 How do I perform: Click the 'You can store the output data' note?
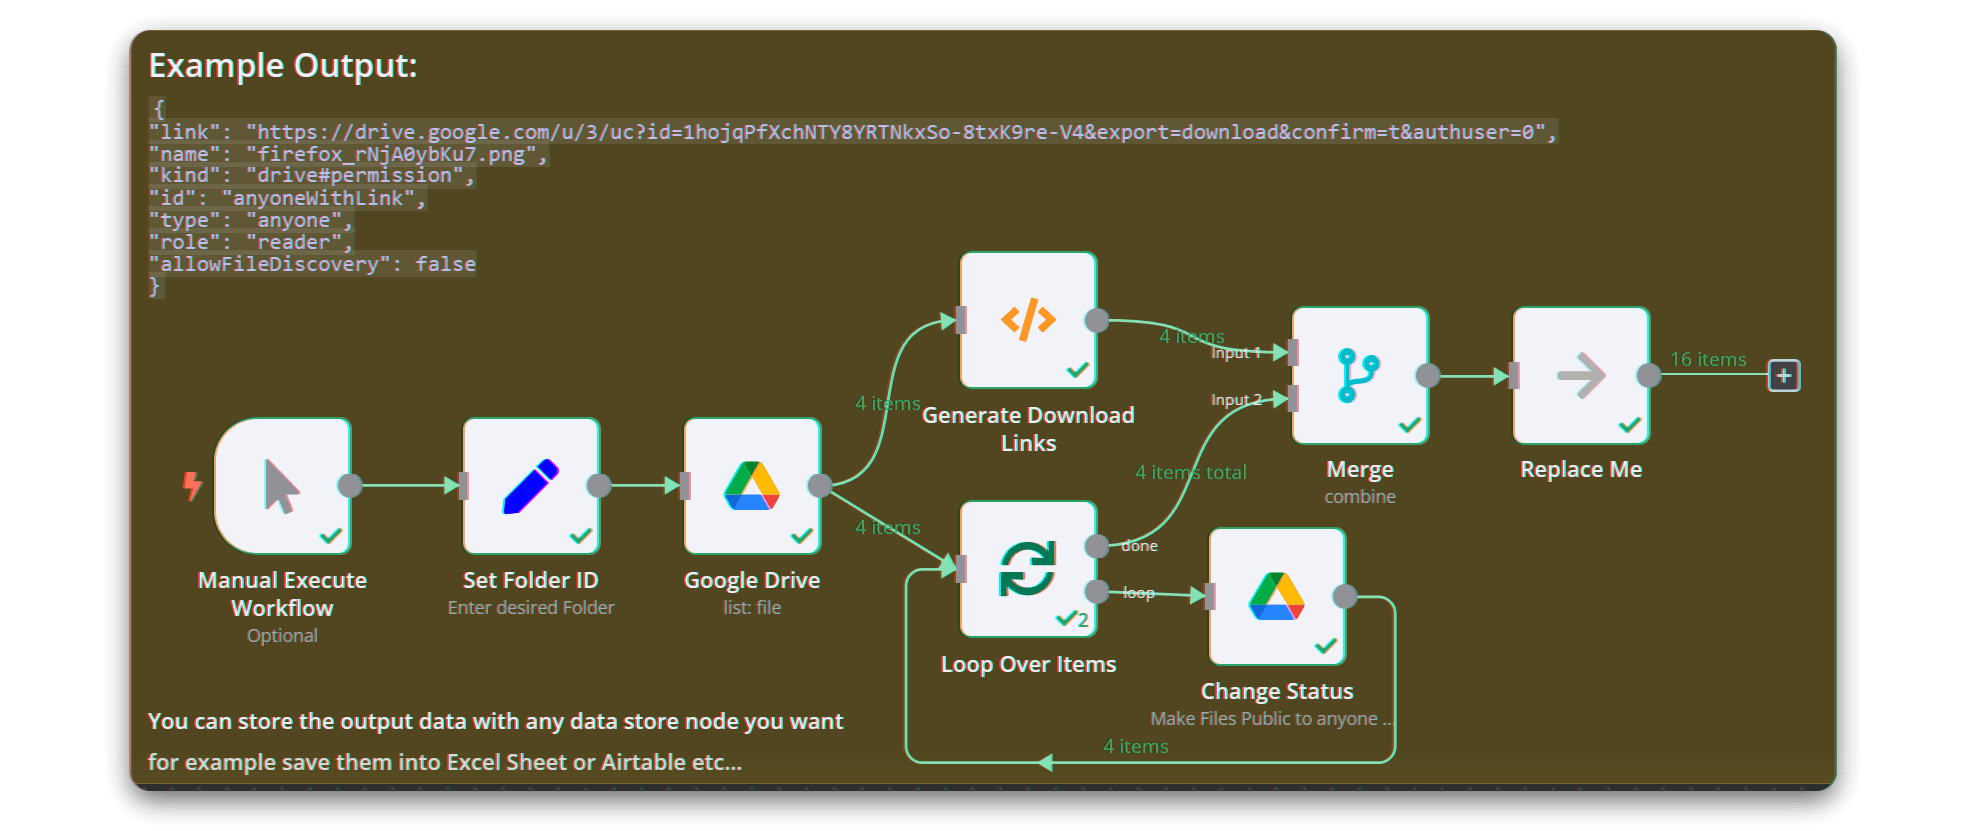[496, 722]
